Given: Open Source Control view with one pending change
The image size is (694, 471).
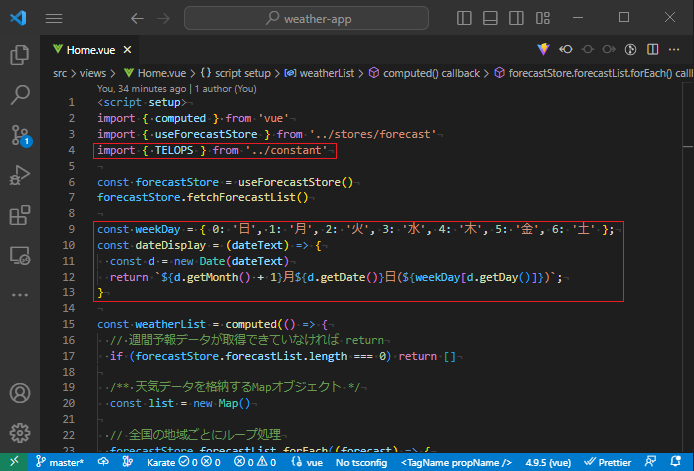Looking at the screenshot, I should click(x=19, y=135).
